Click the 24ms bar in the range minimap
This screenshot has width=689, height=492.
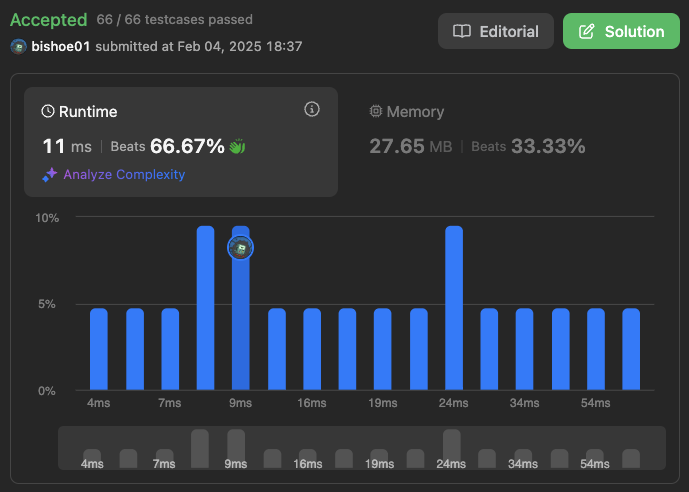point(452,448)
